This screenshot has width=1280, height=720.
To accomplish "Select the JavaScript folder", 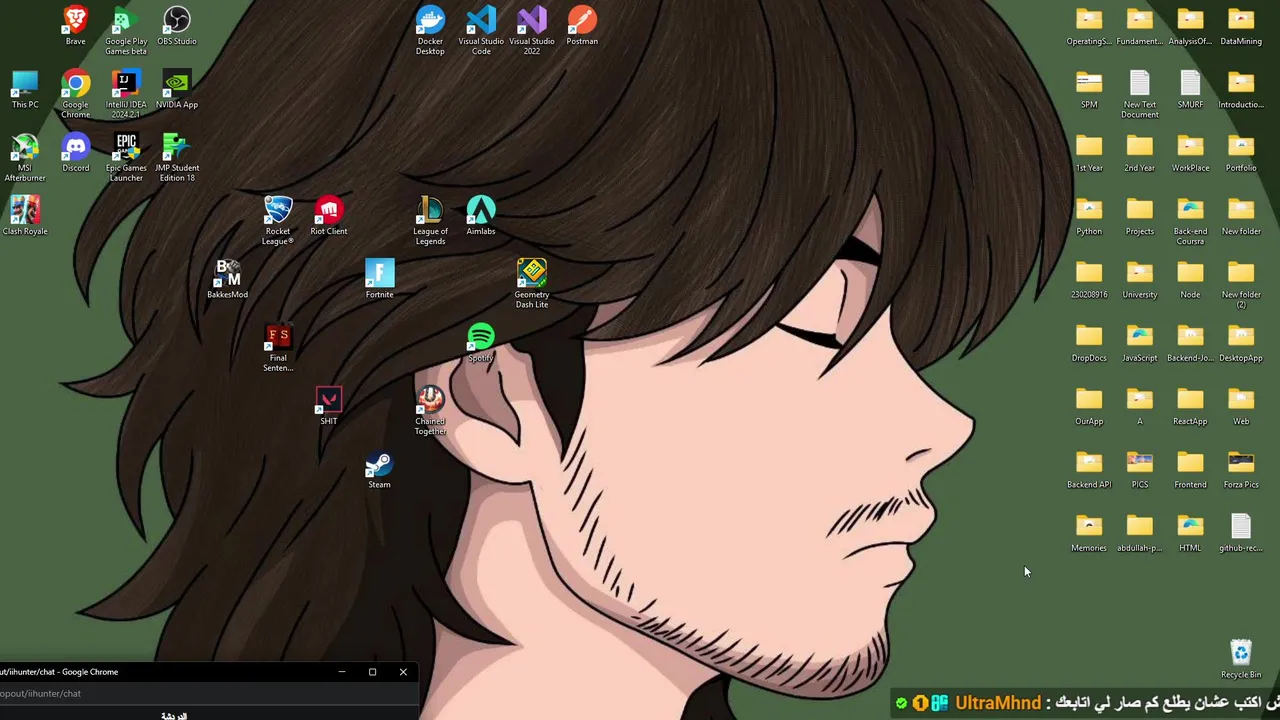I will pyautogui.click(x=1140, y=342).
